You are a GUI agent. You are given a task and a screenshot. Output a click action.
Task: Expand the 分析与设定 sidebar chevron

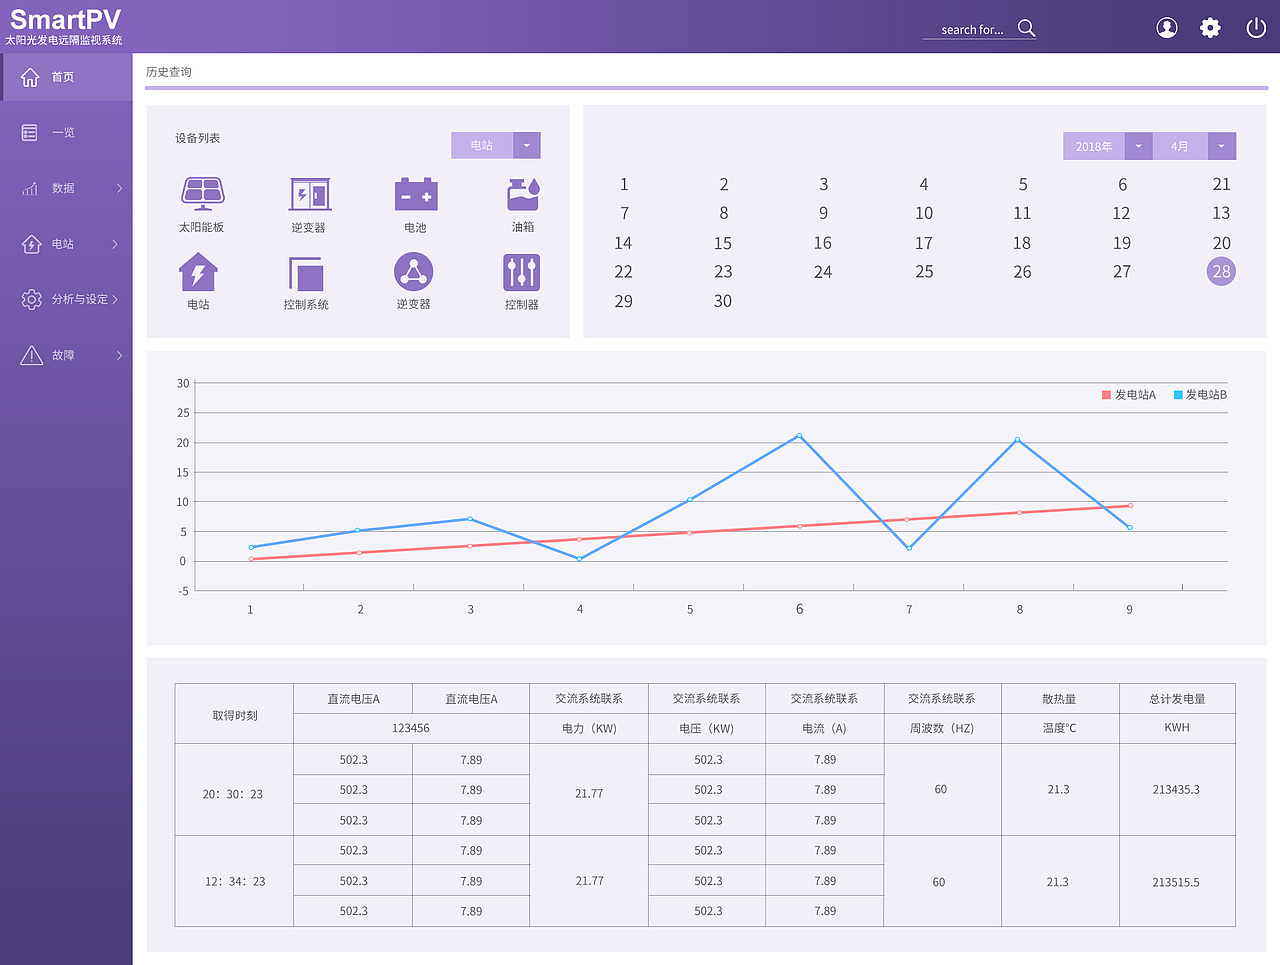116,299
